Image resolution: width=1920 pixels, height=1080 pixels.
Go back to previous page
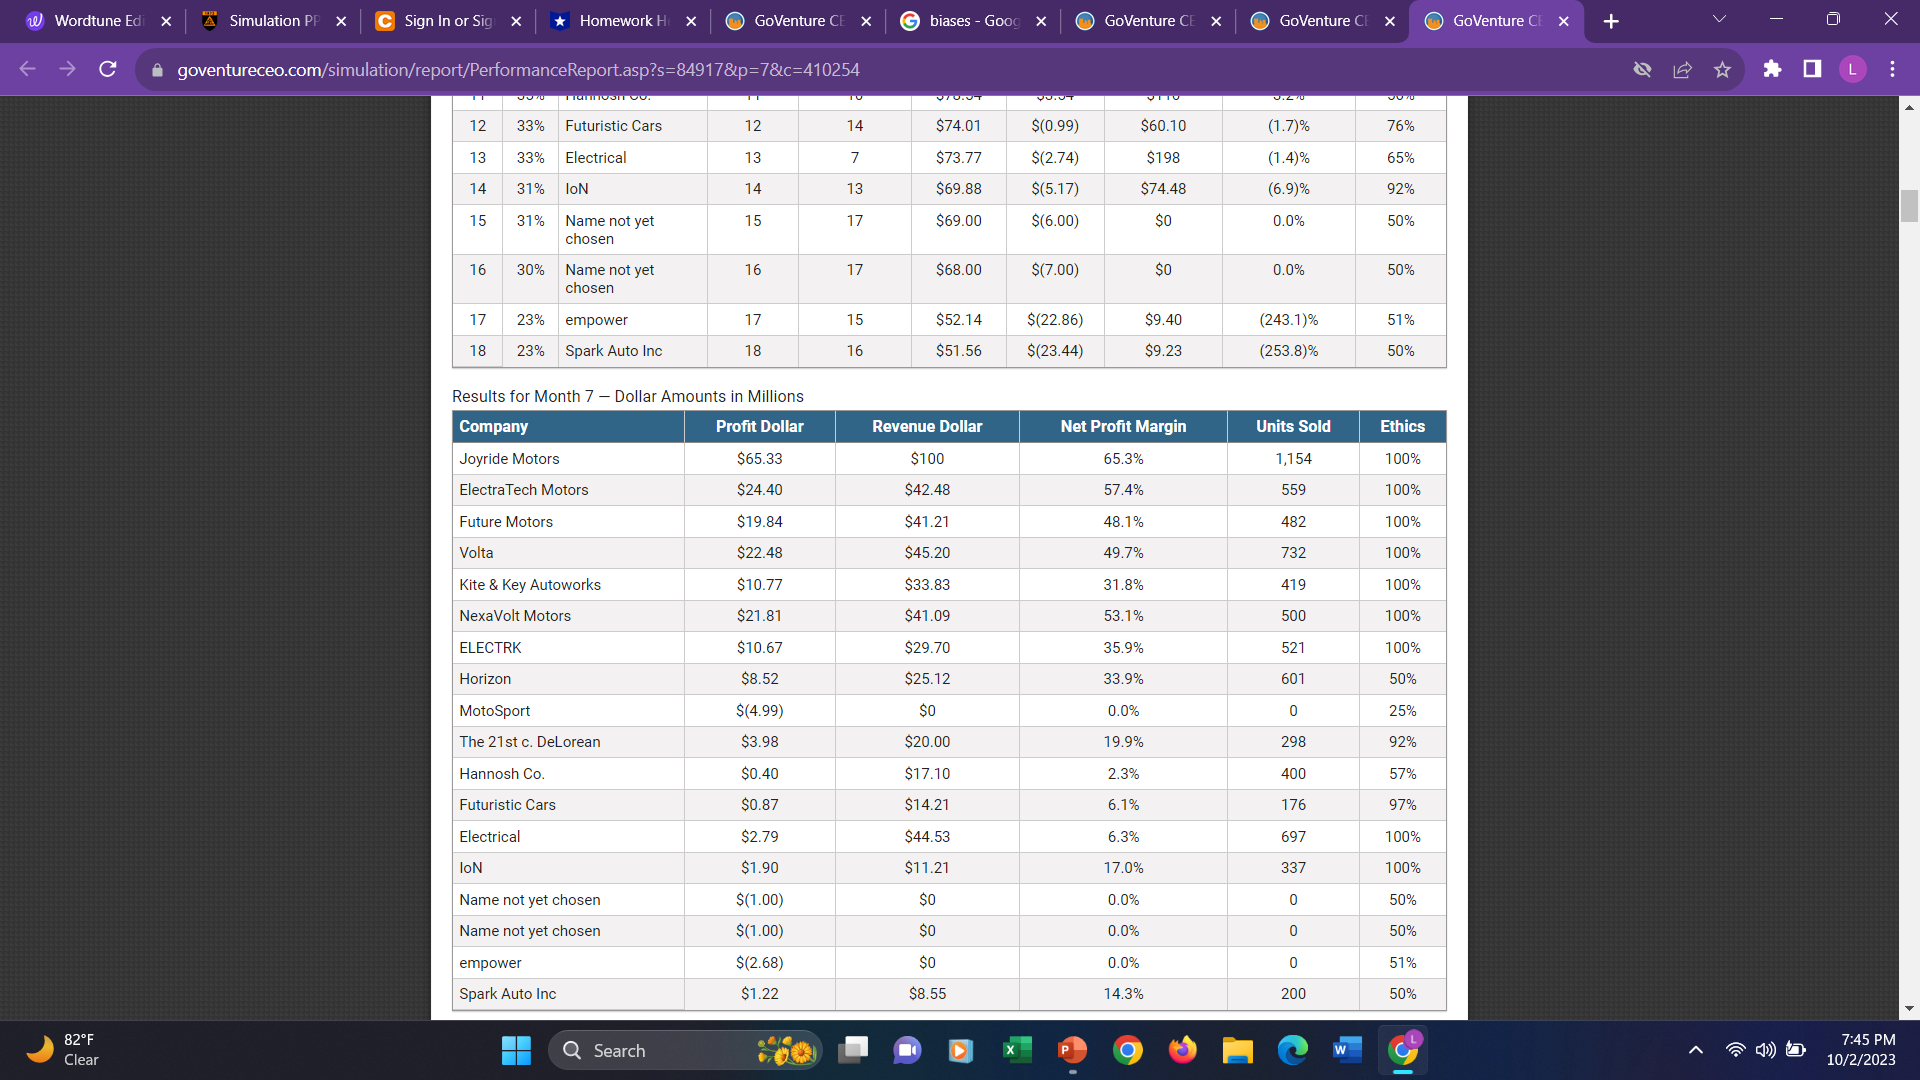(x=28, y=69)
